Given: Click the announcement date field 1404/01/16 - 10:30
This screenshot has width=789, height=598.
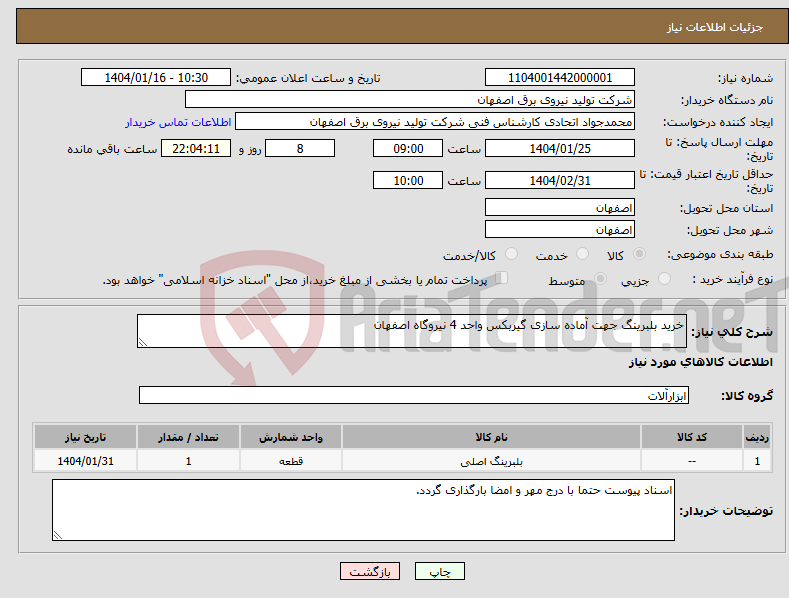Looking at the screenshot, I should (156, 78).
